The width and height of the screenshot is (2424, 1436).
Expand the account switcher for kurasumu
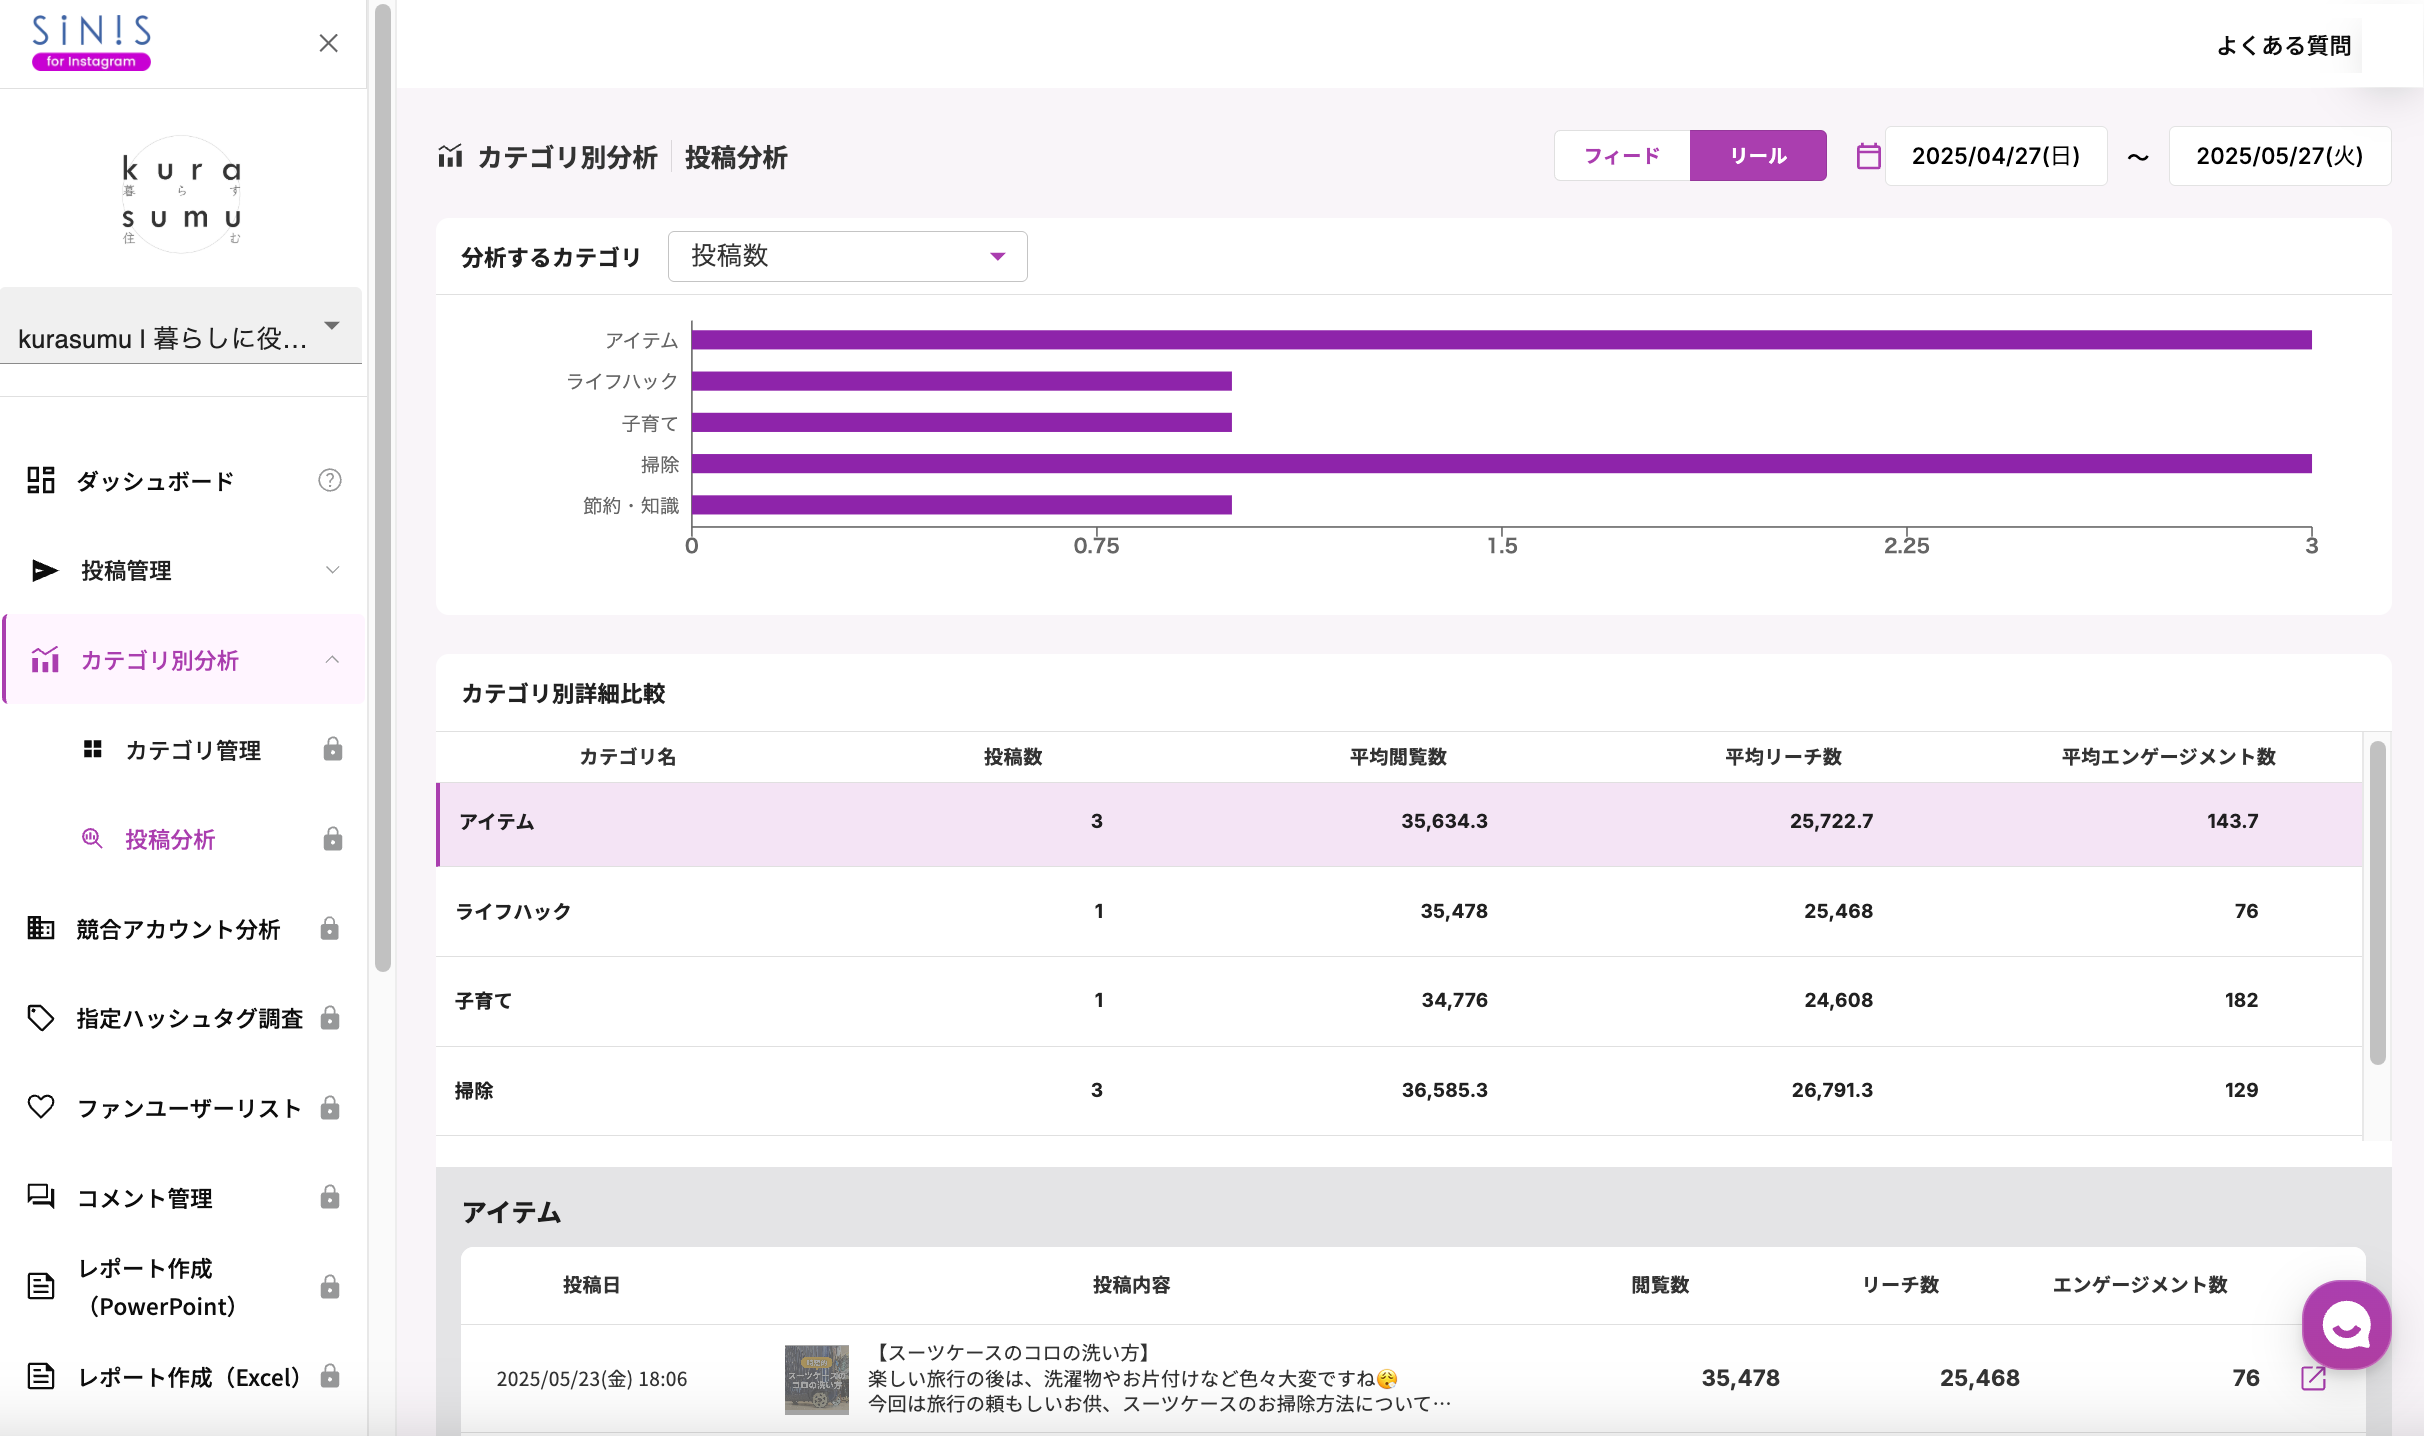coord(331,325)
